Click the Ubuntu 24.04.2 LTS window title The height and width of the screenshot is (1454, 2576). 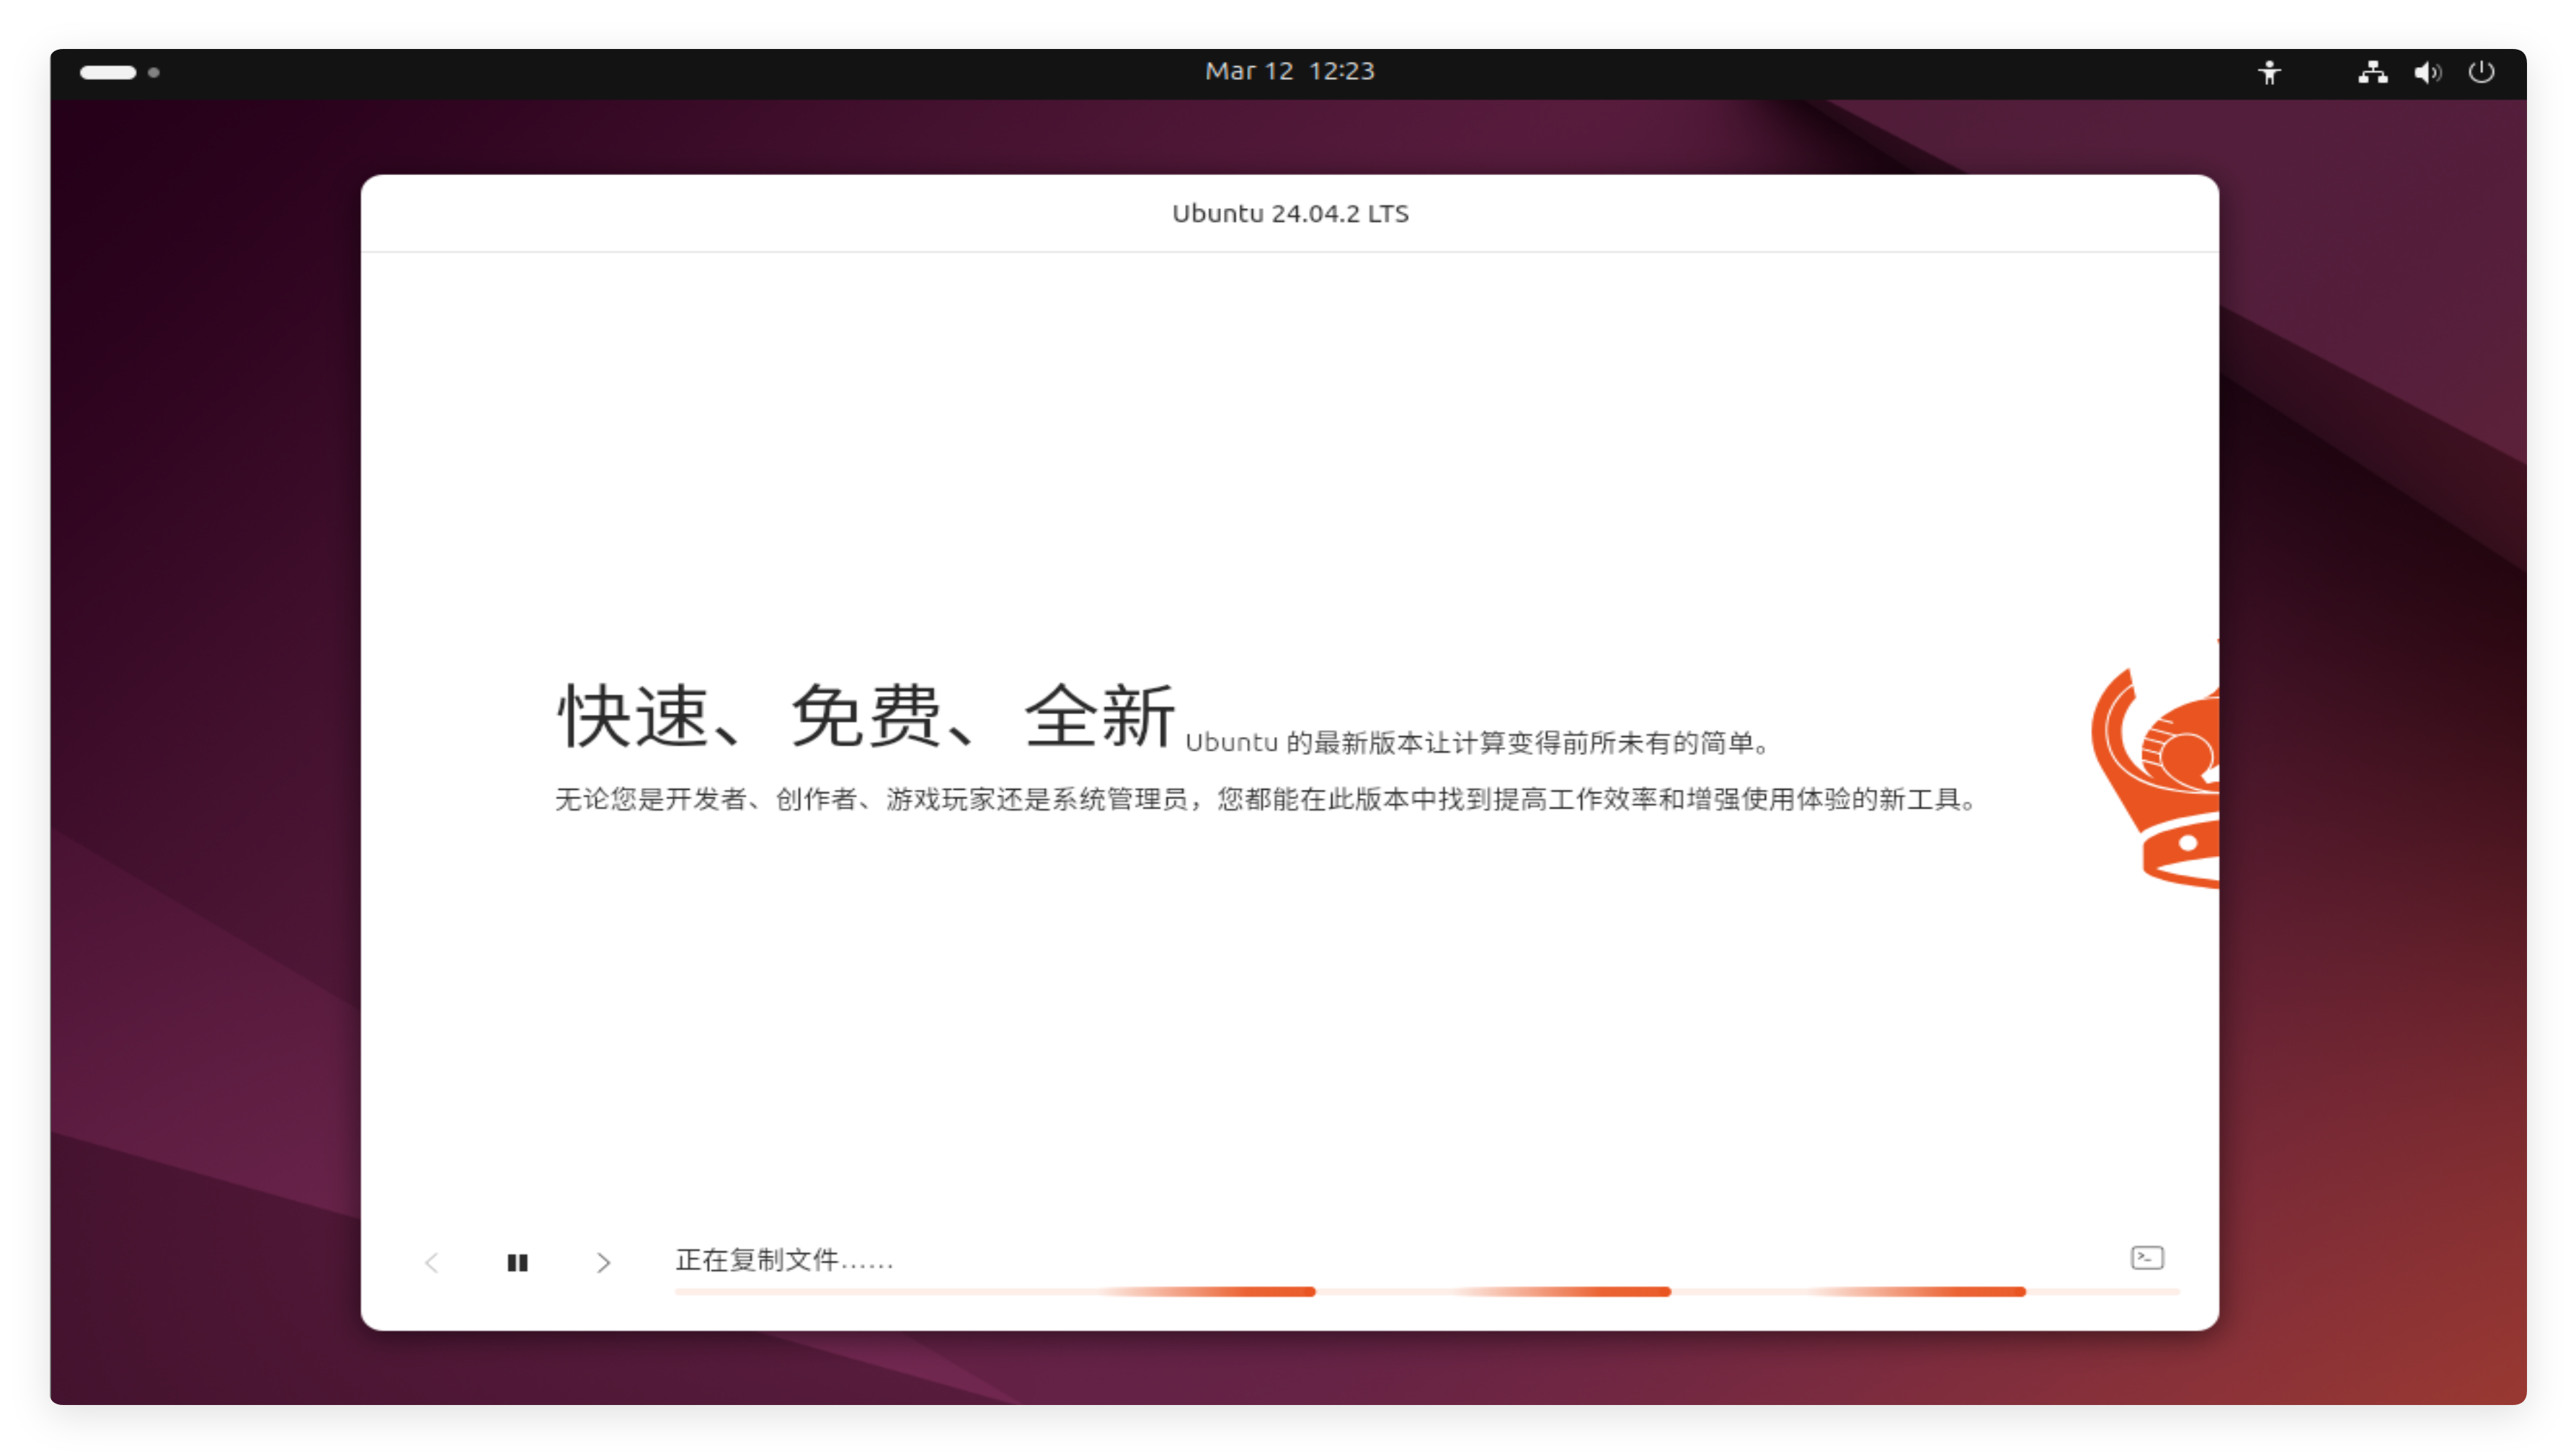(x=1289, y=213)
